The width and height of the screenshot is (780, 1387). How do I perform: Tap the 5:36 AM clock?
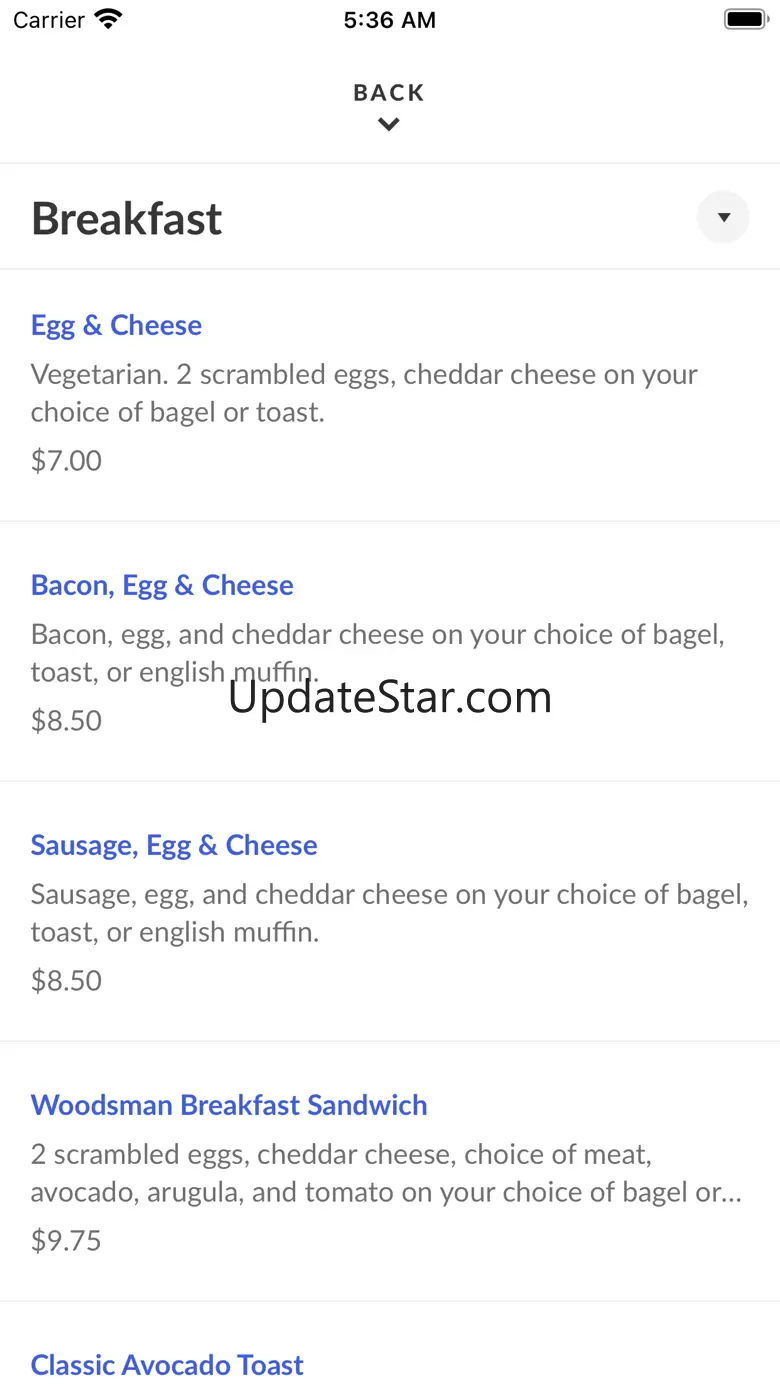coord(389,20)
